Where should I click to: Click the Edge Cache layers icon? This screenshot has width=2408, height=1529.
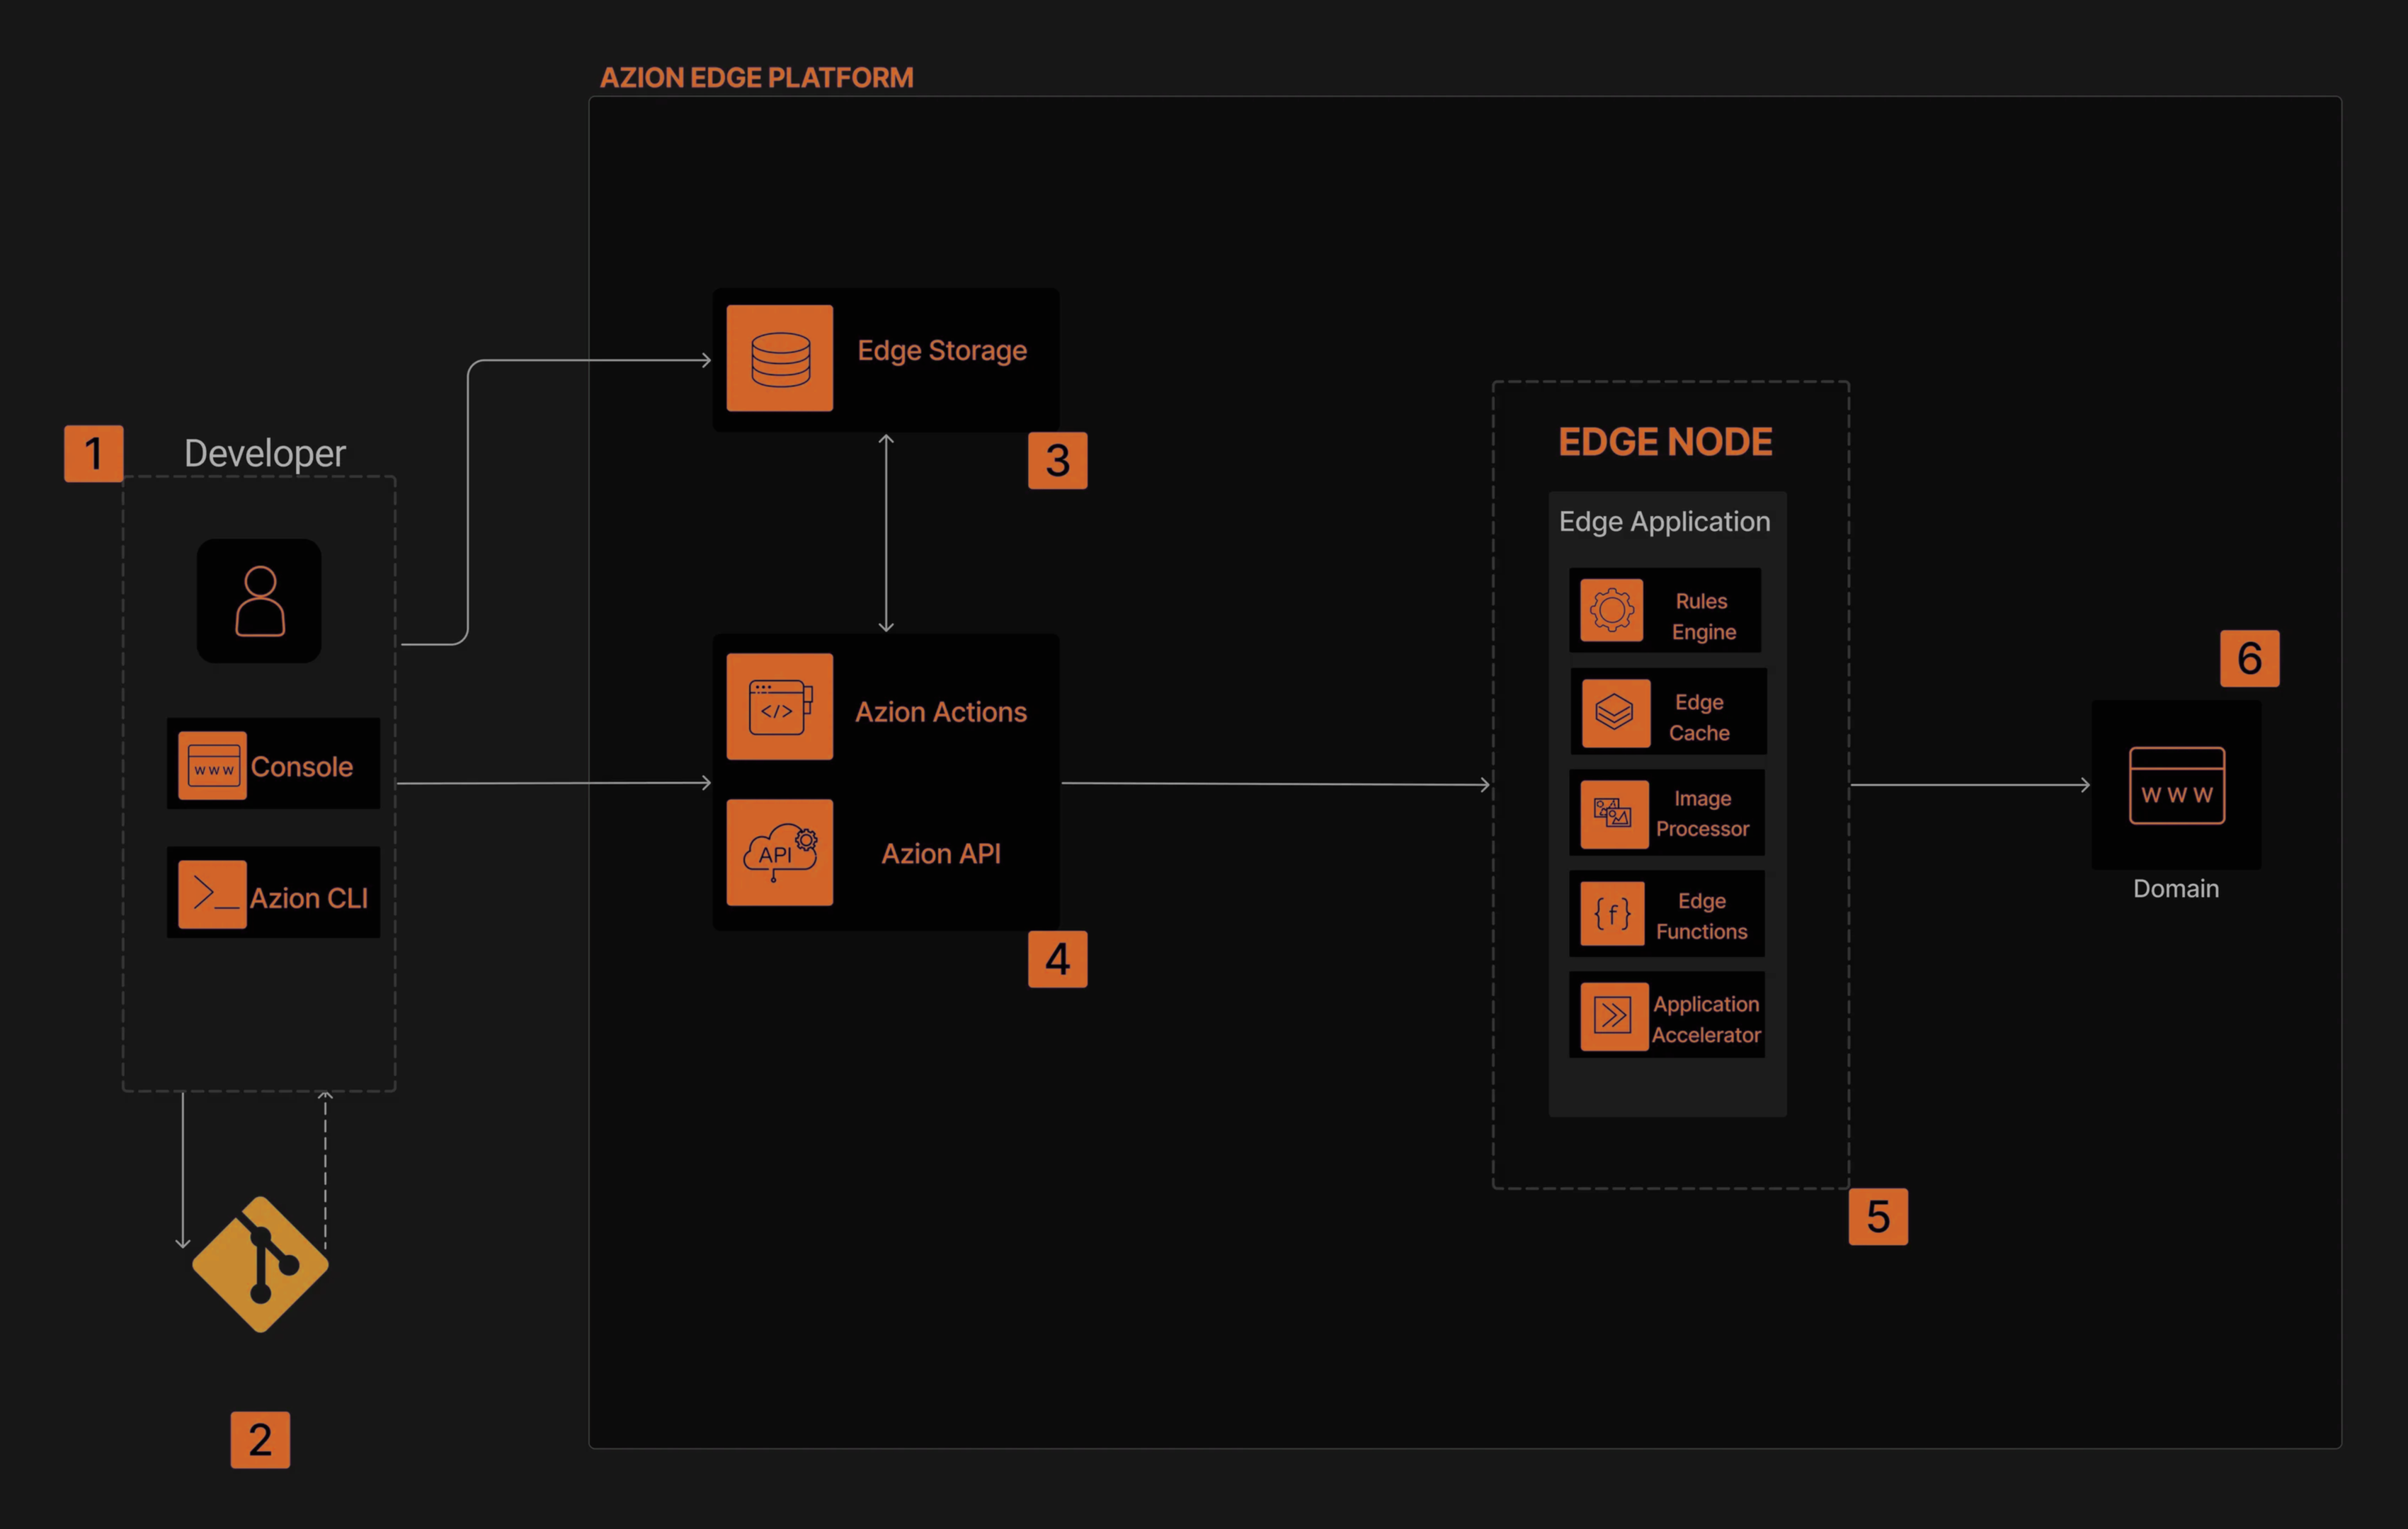tap(1616, 713)
